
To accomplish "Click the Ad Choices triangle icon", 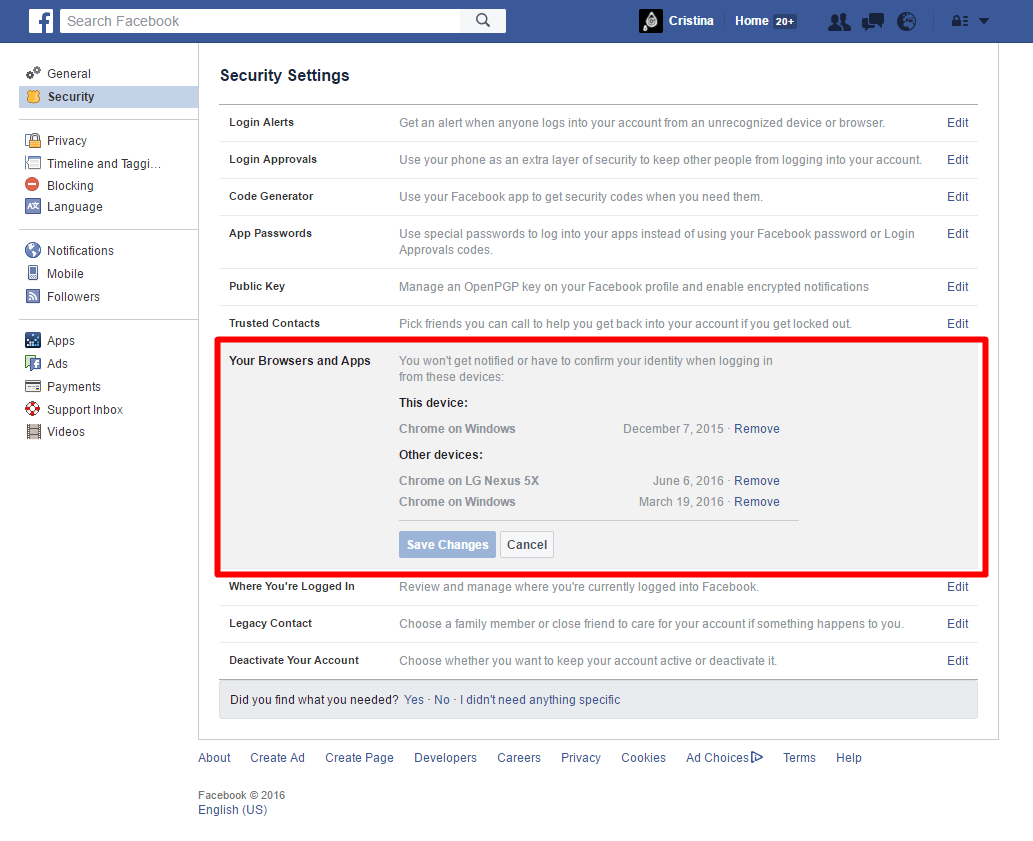I will pyautogui.click(x=757, y=757).
